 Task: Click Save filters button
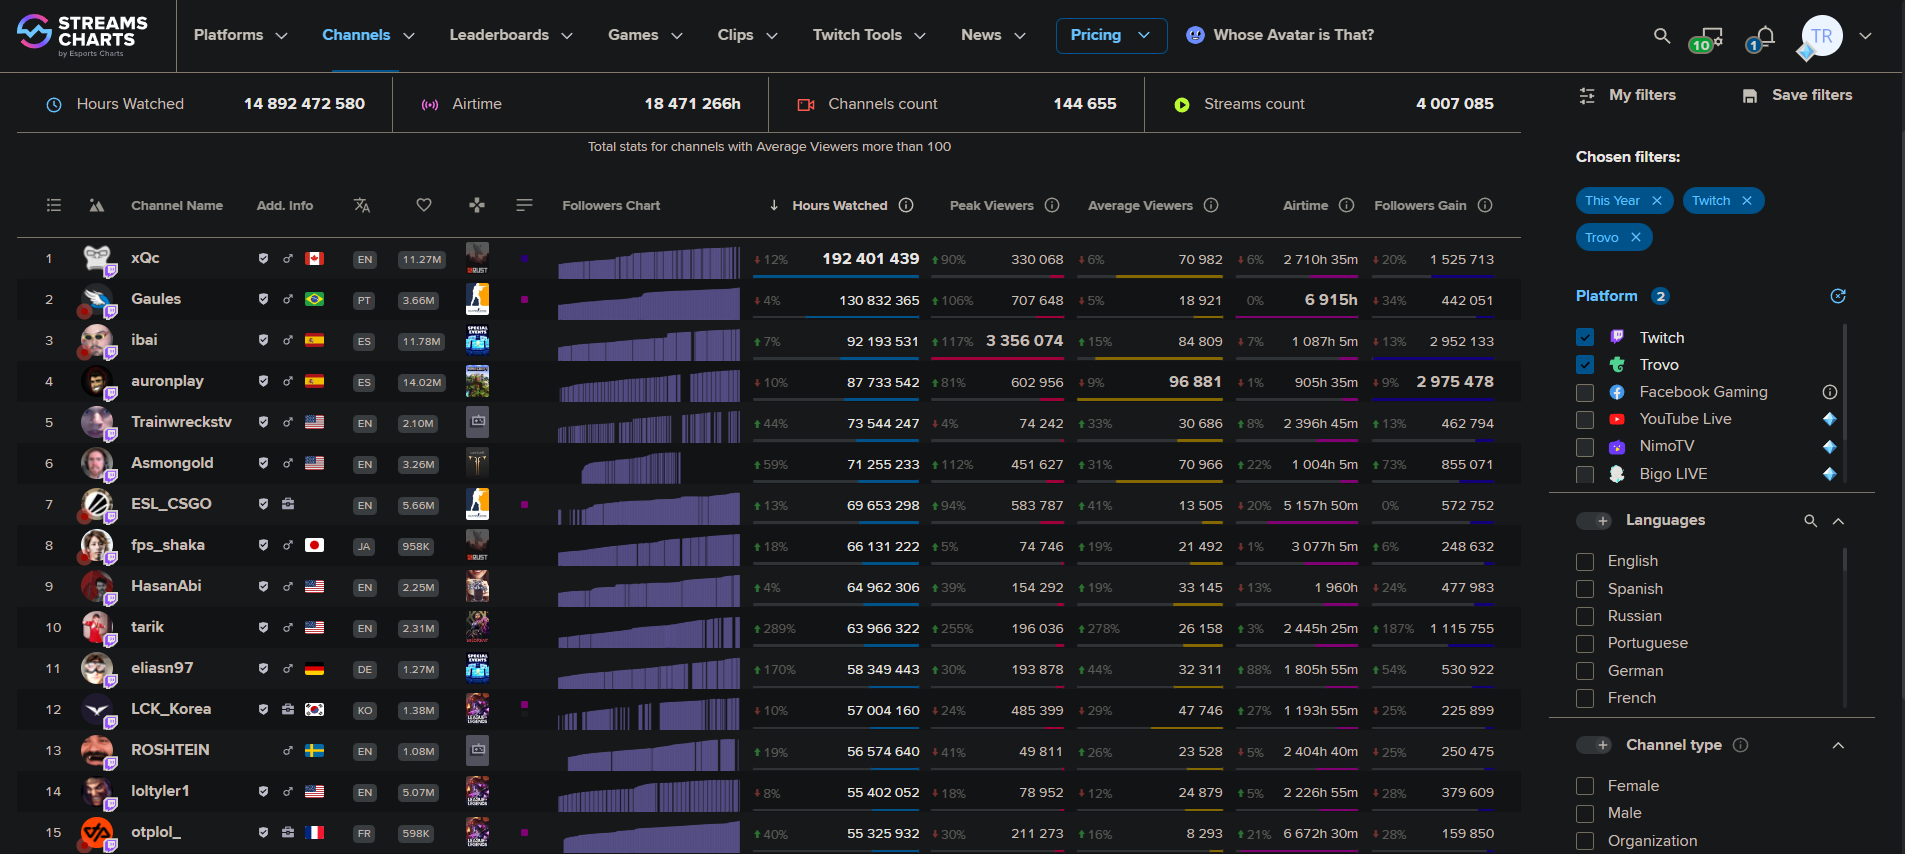click(1797, 95)
